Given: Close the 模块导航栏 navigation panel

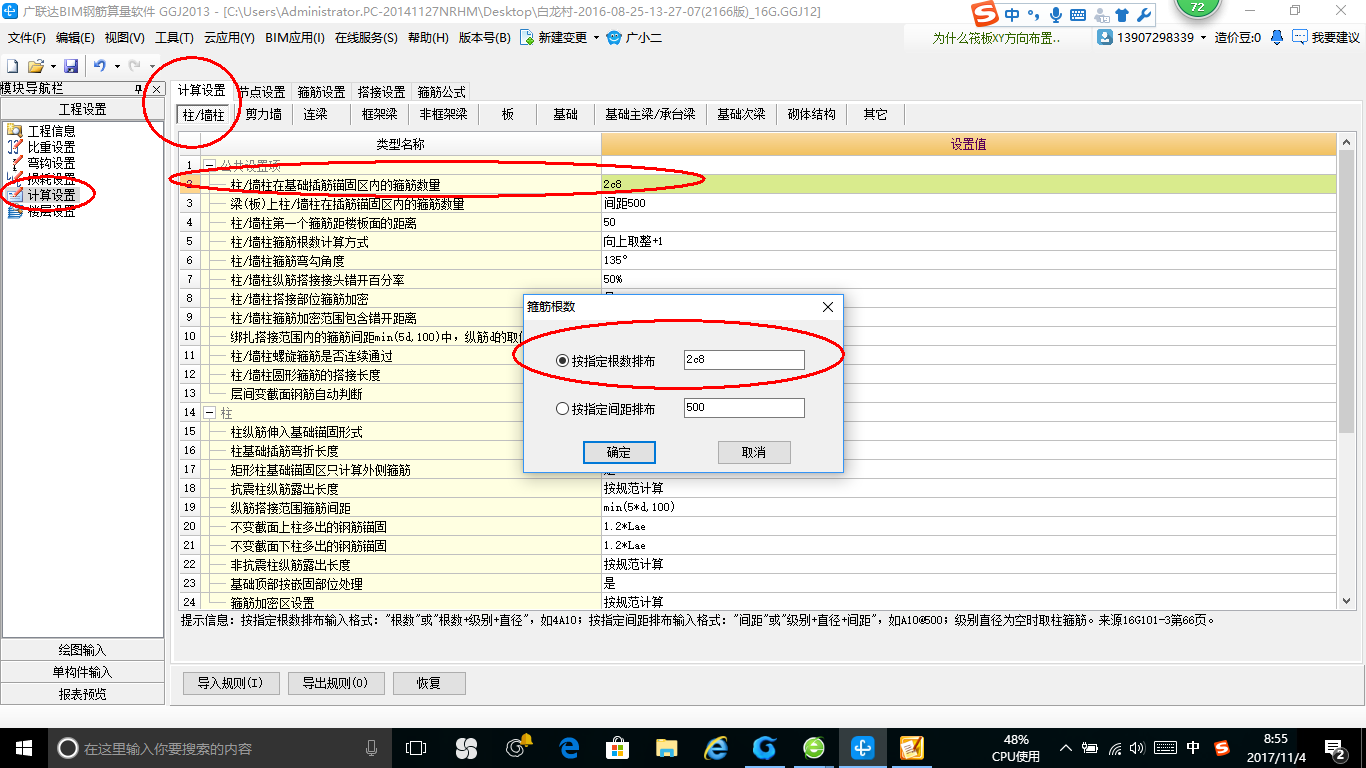Looking at the screenshot, I should 155,89.
